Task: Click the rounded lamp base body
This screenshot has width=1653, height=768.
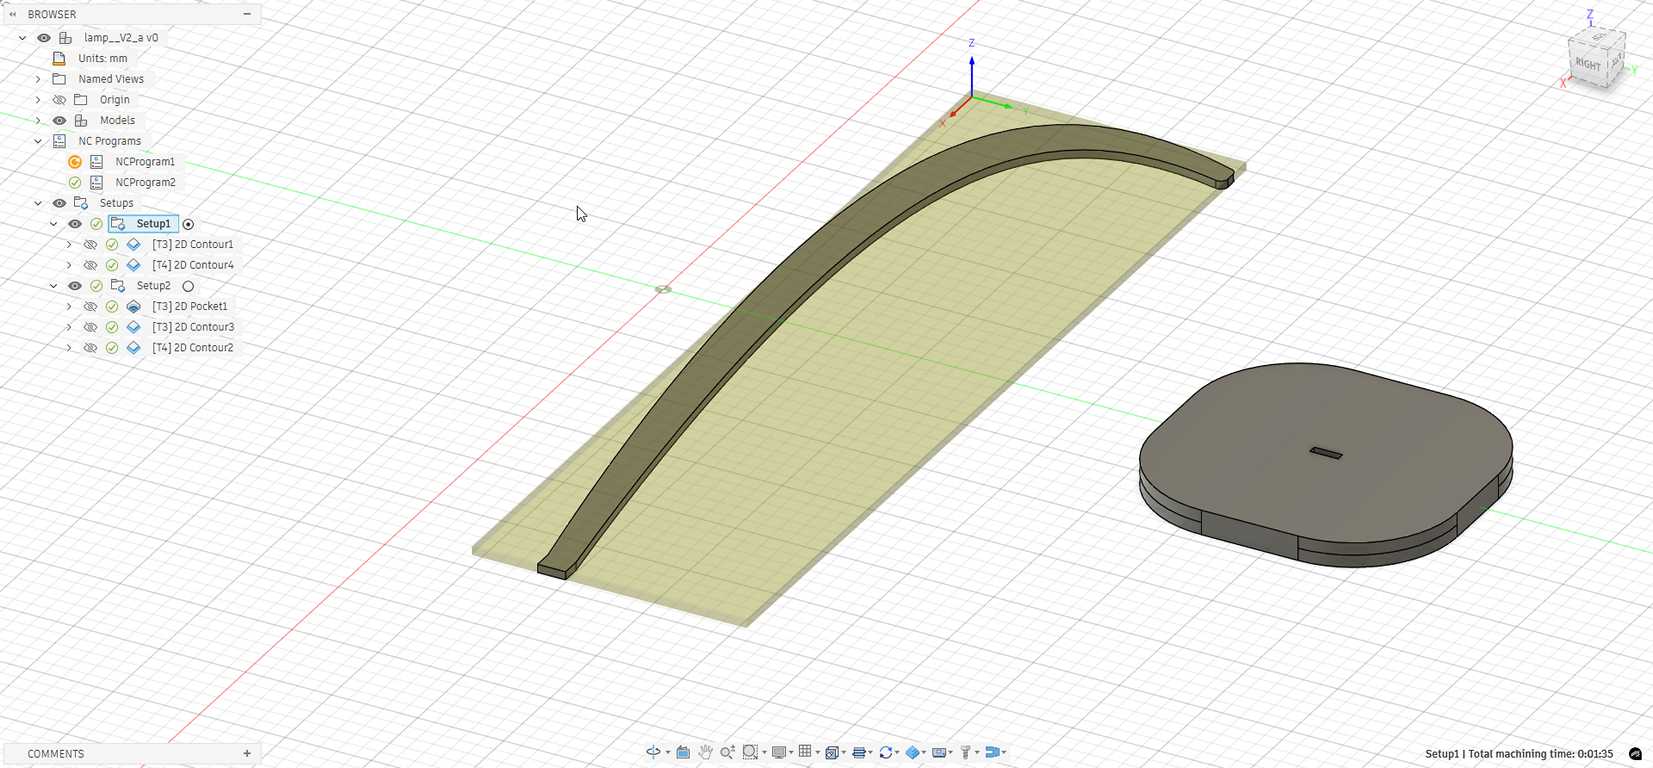Action: click(x=1326, y=464)
